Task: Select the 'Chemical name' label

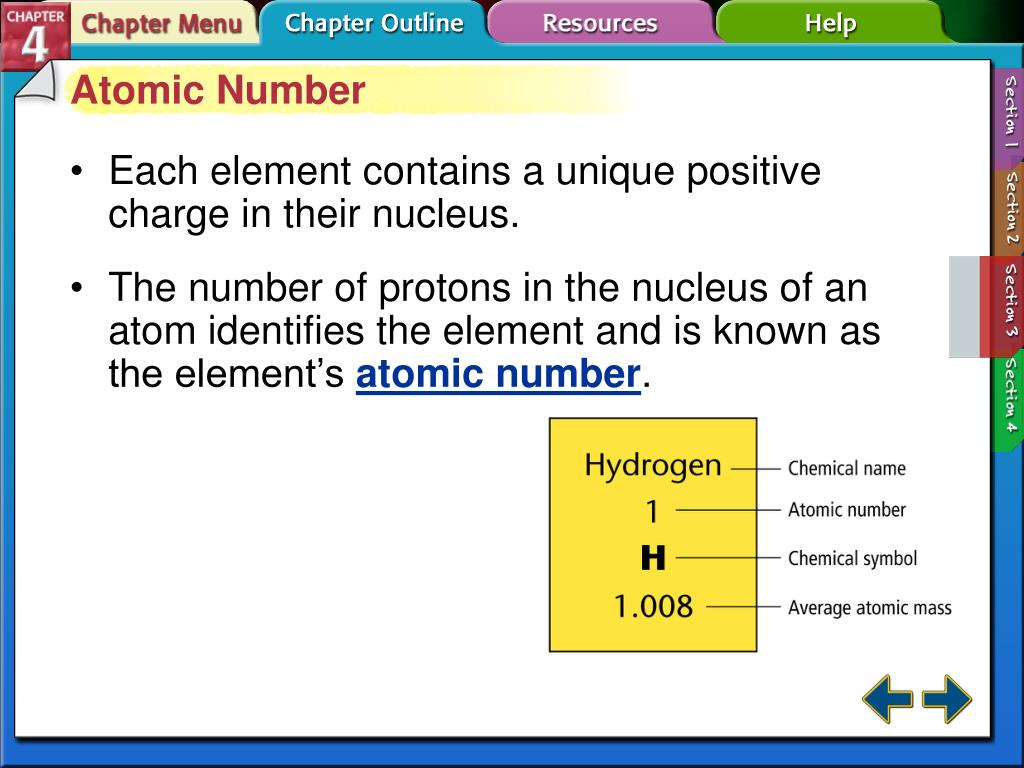Action: [x=846, y=468]
